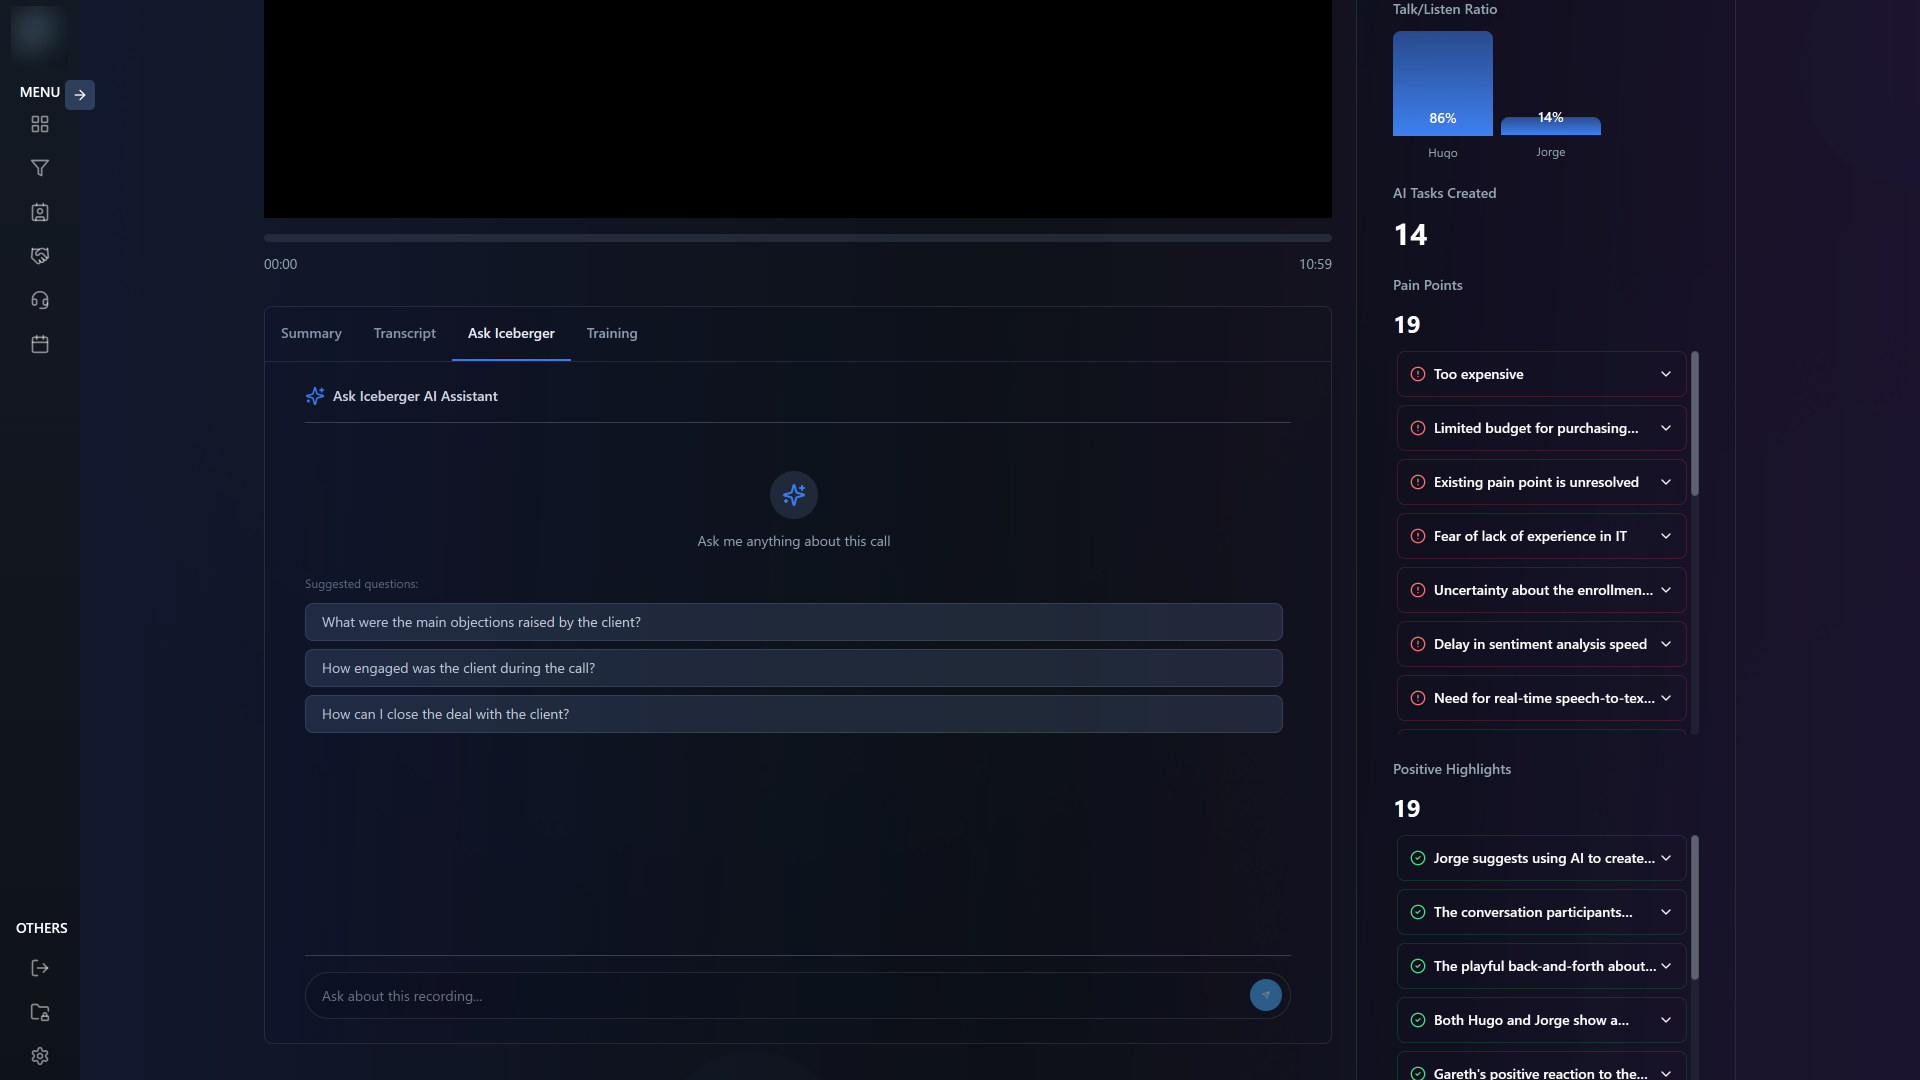This screenshot has height=1080, width=1920.
Task: Ask how to close the deal
Action: click(x=794, y=714)
